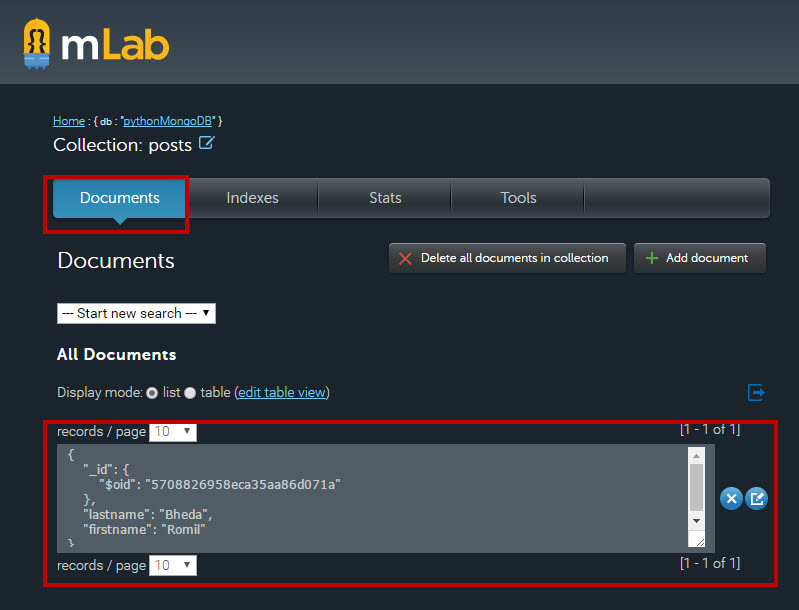Switch to the Documents tab
The image size is (799, 610).
[x=119, y=198]
